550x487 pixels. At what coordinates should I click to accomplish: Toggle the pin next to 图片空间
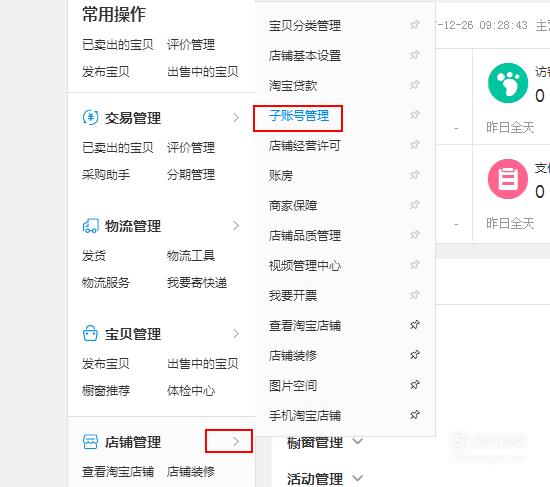point(415,385)
